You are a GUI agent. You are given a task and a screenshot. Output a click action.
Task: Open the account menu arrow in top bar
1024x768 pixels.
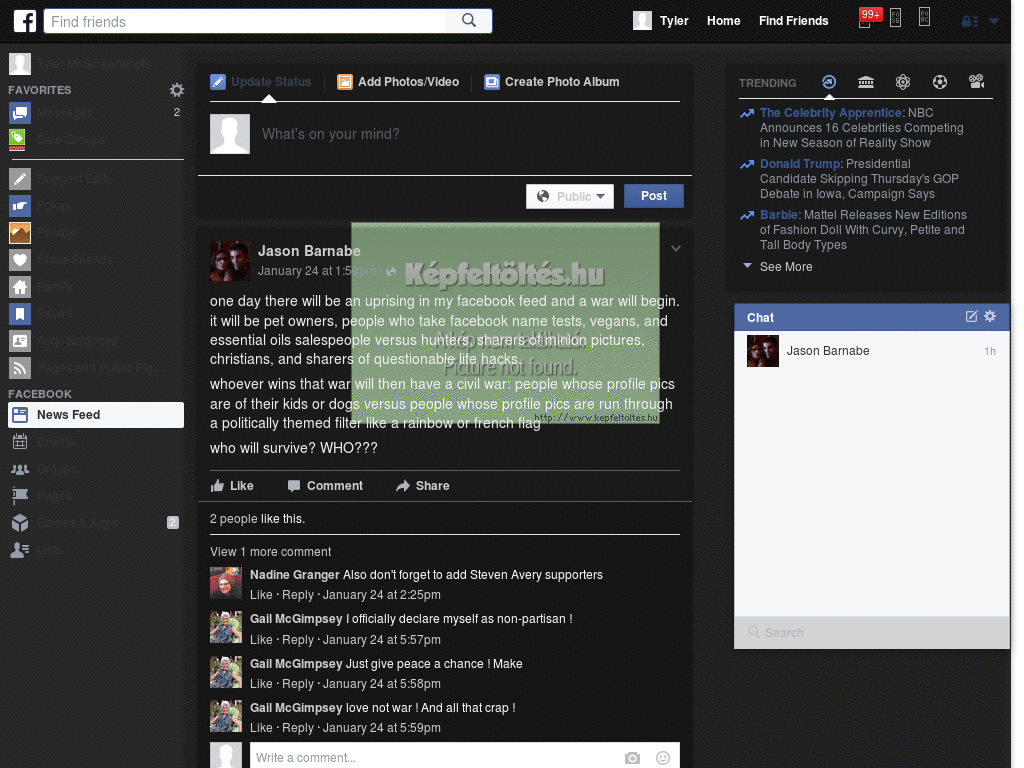point(994,22)
